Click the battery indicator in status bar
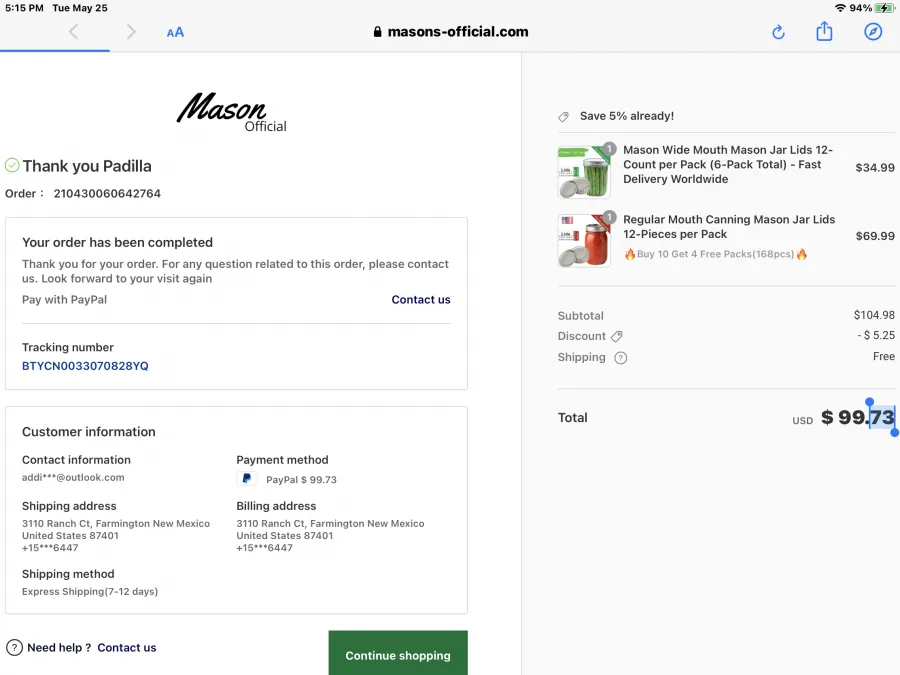The height and width of the screenshot is (675, 900). click(884, 8)
